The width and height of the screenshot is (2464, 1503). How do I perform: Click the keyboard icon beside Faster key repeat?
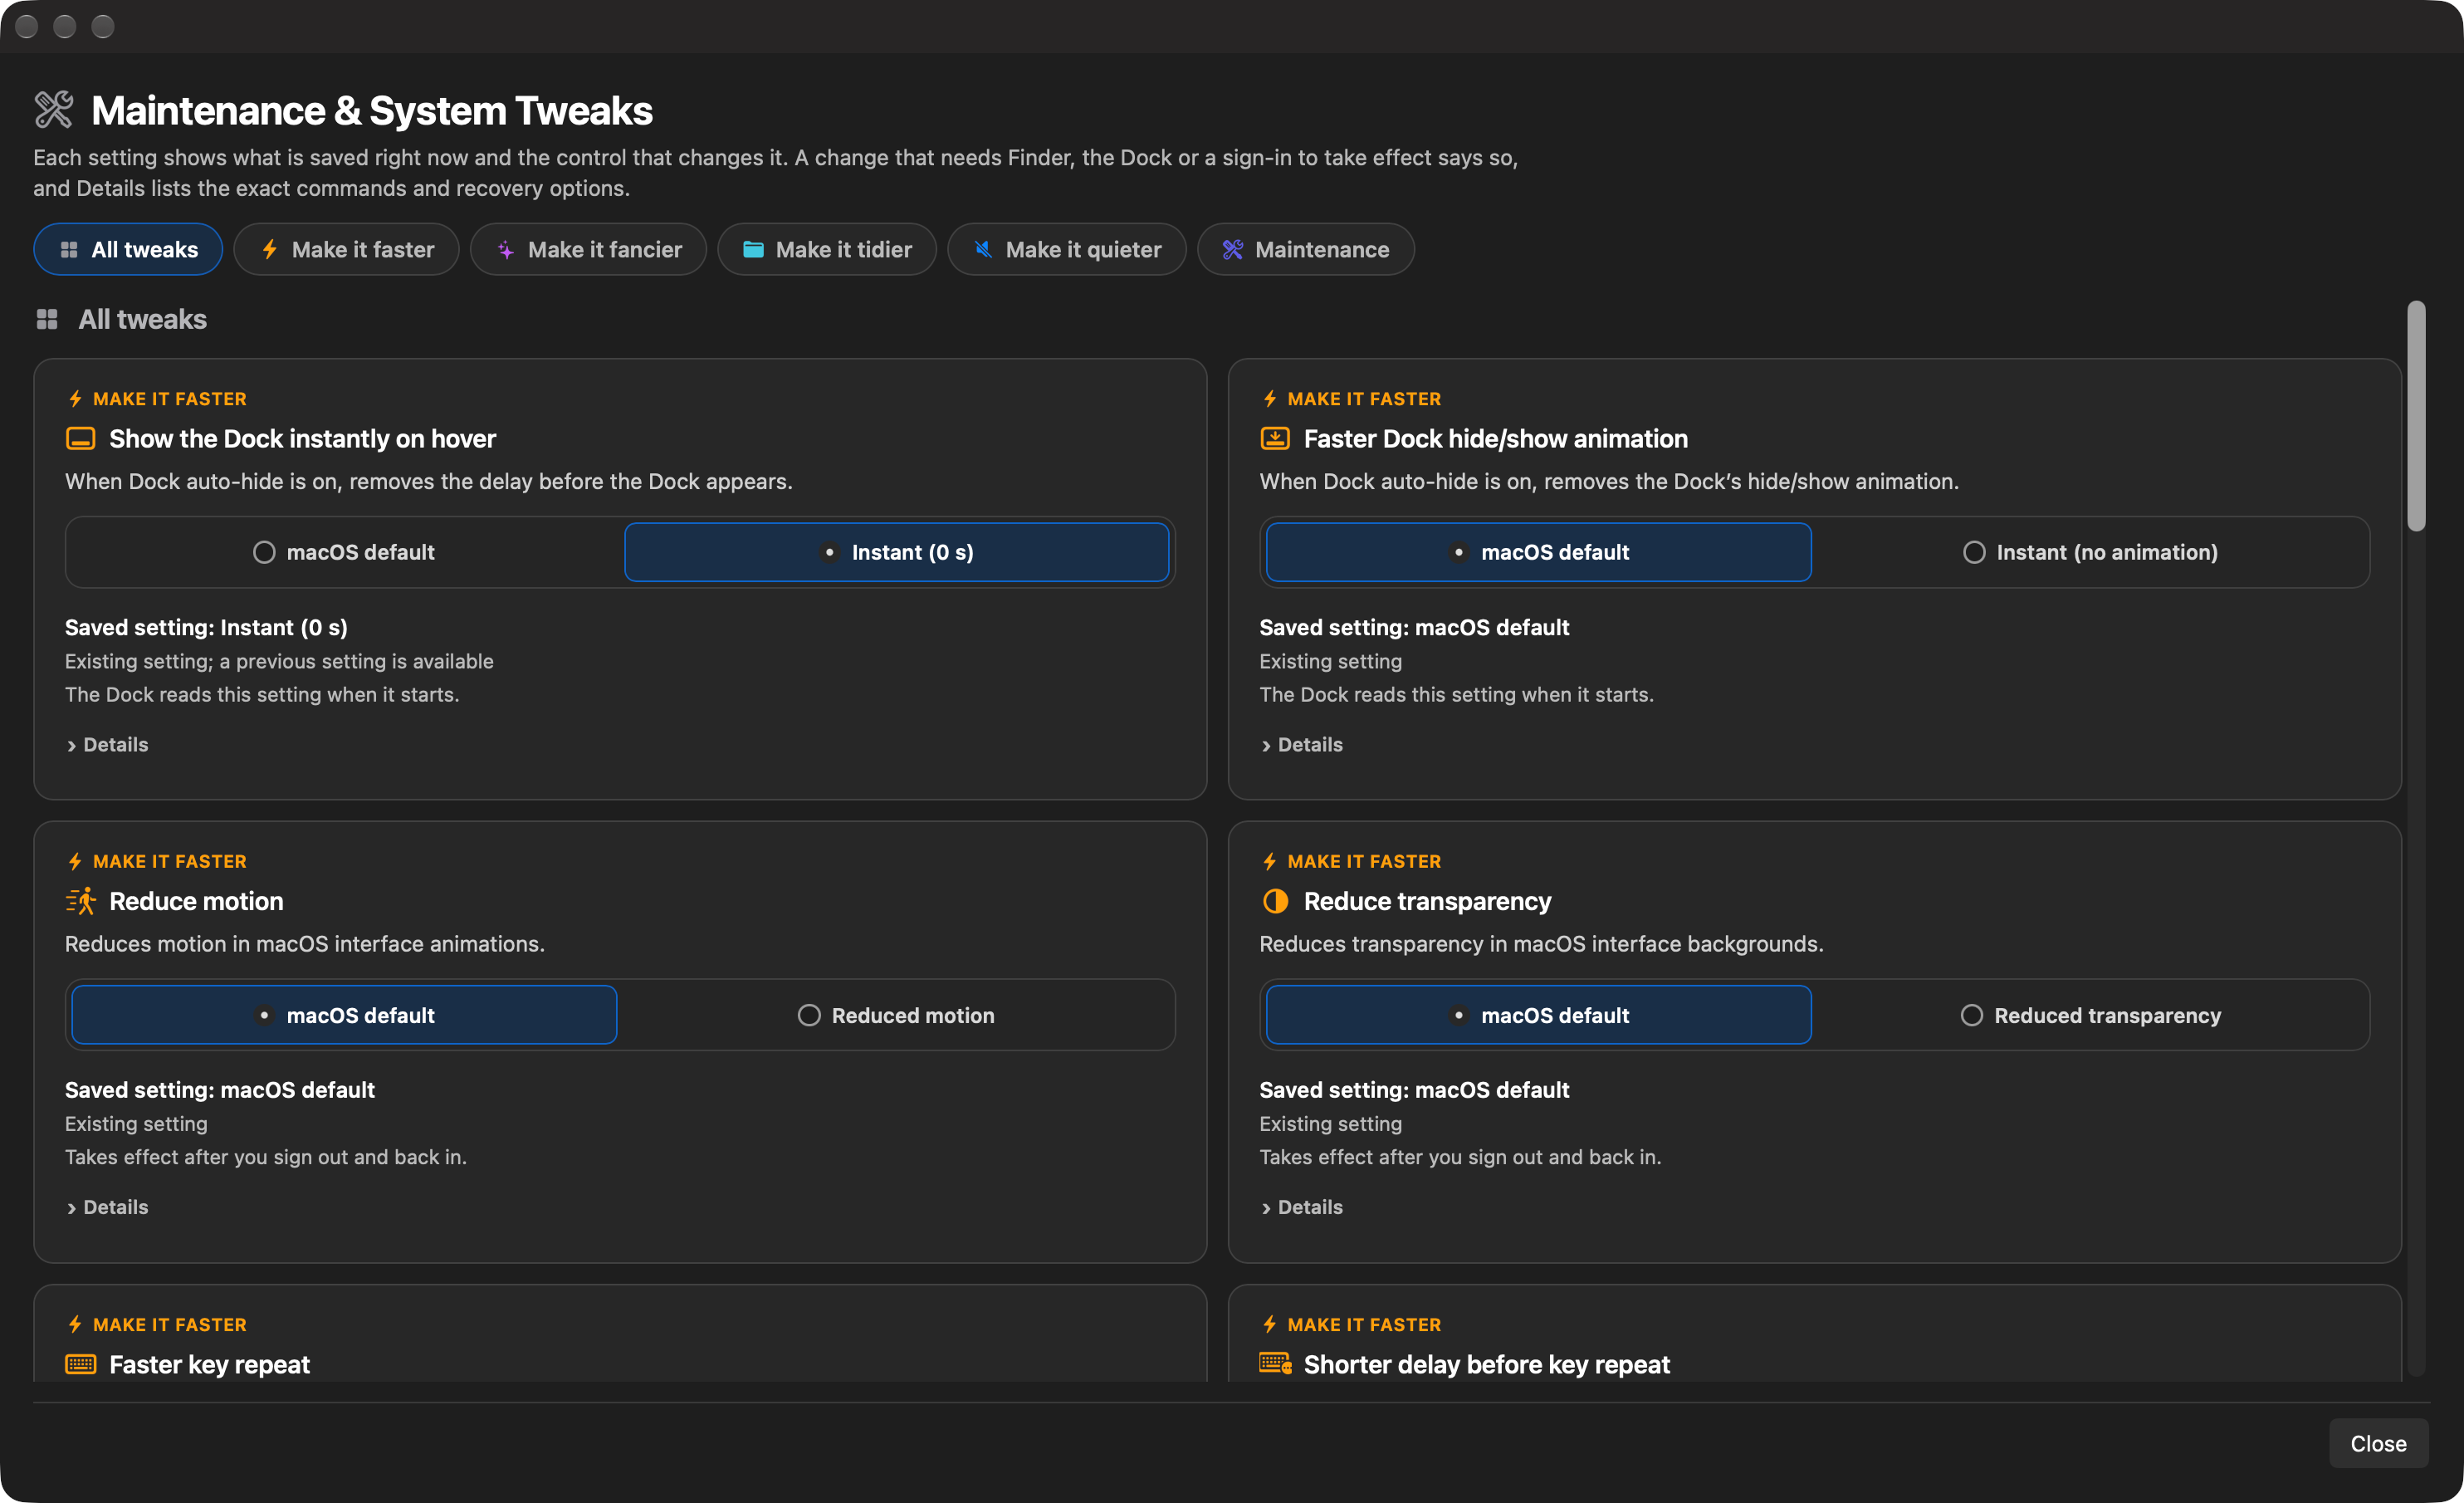[80, 1364]
